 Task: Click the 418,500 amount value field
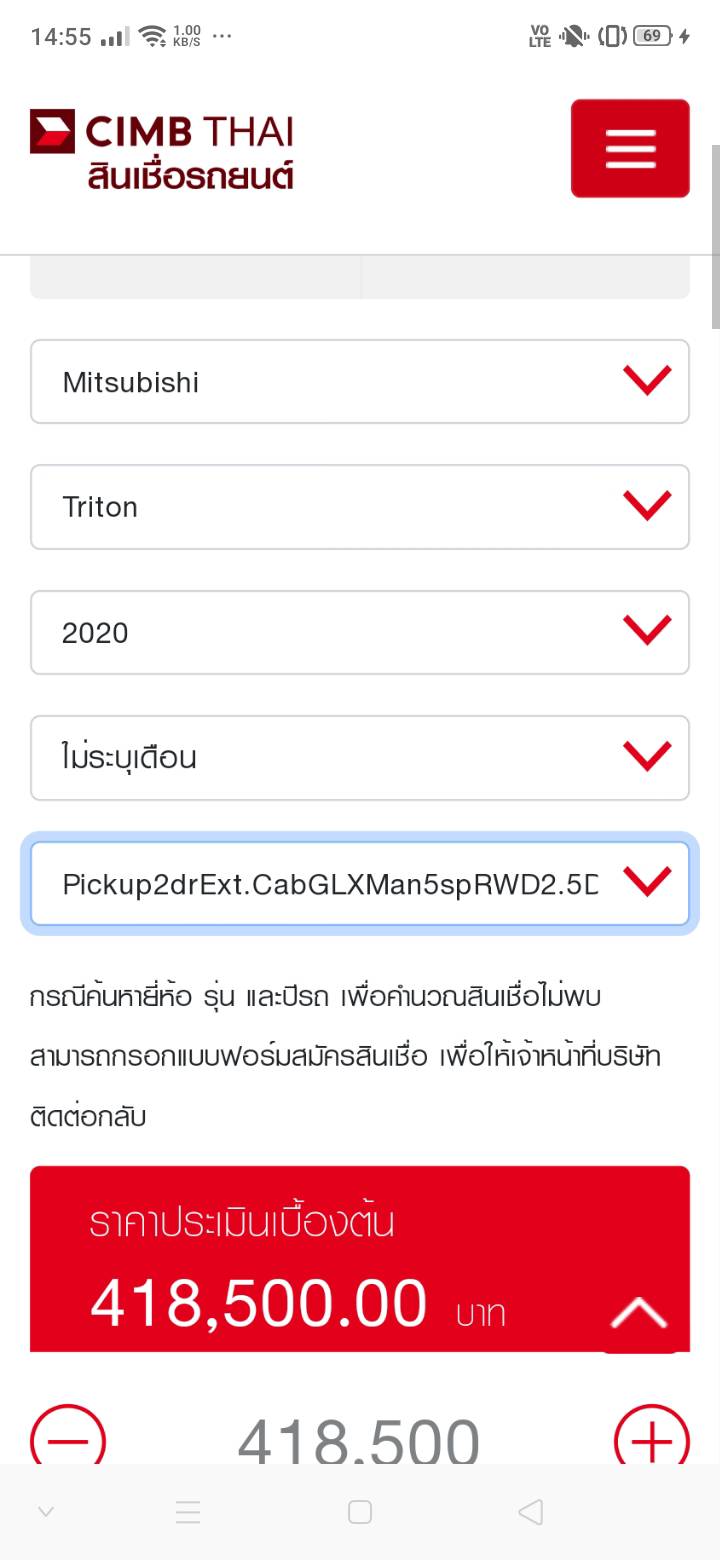pos(358,1440)
